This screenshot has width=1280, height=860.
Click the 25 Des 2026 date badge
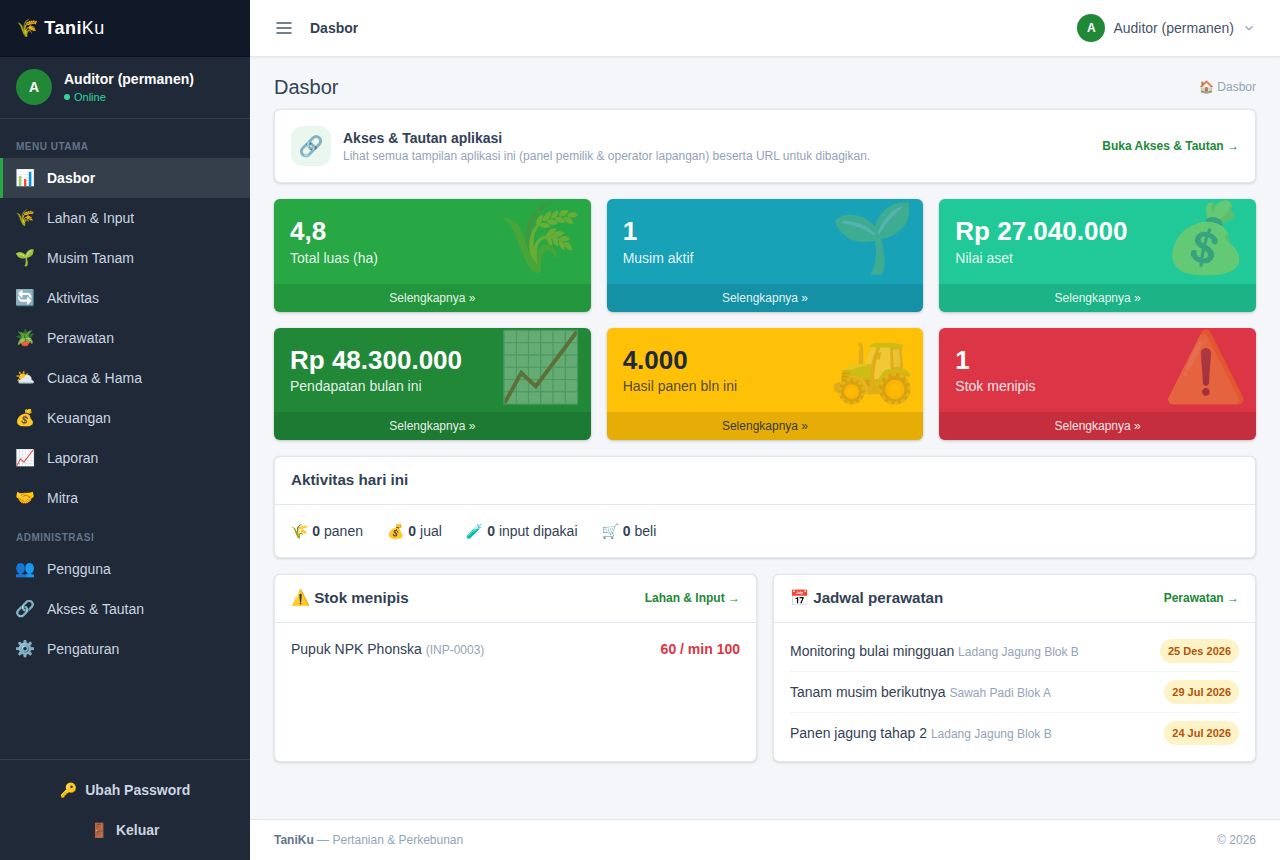pyautogui.click(x=1199, y=651)
